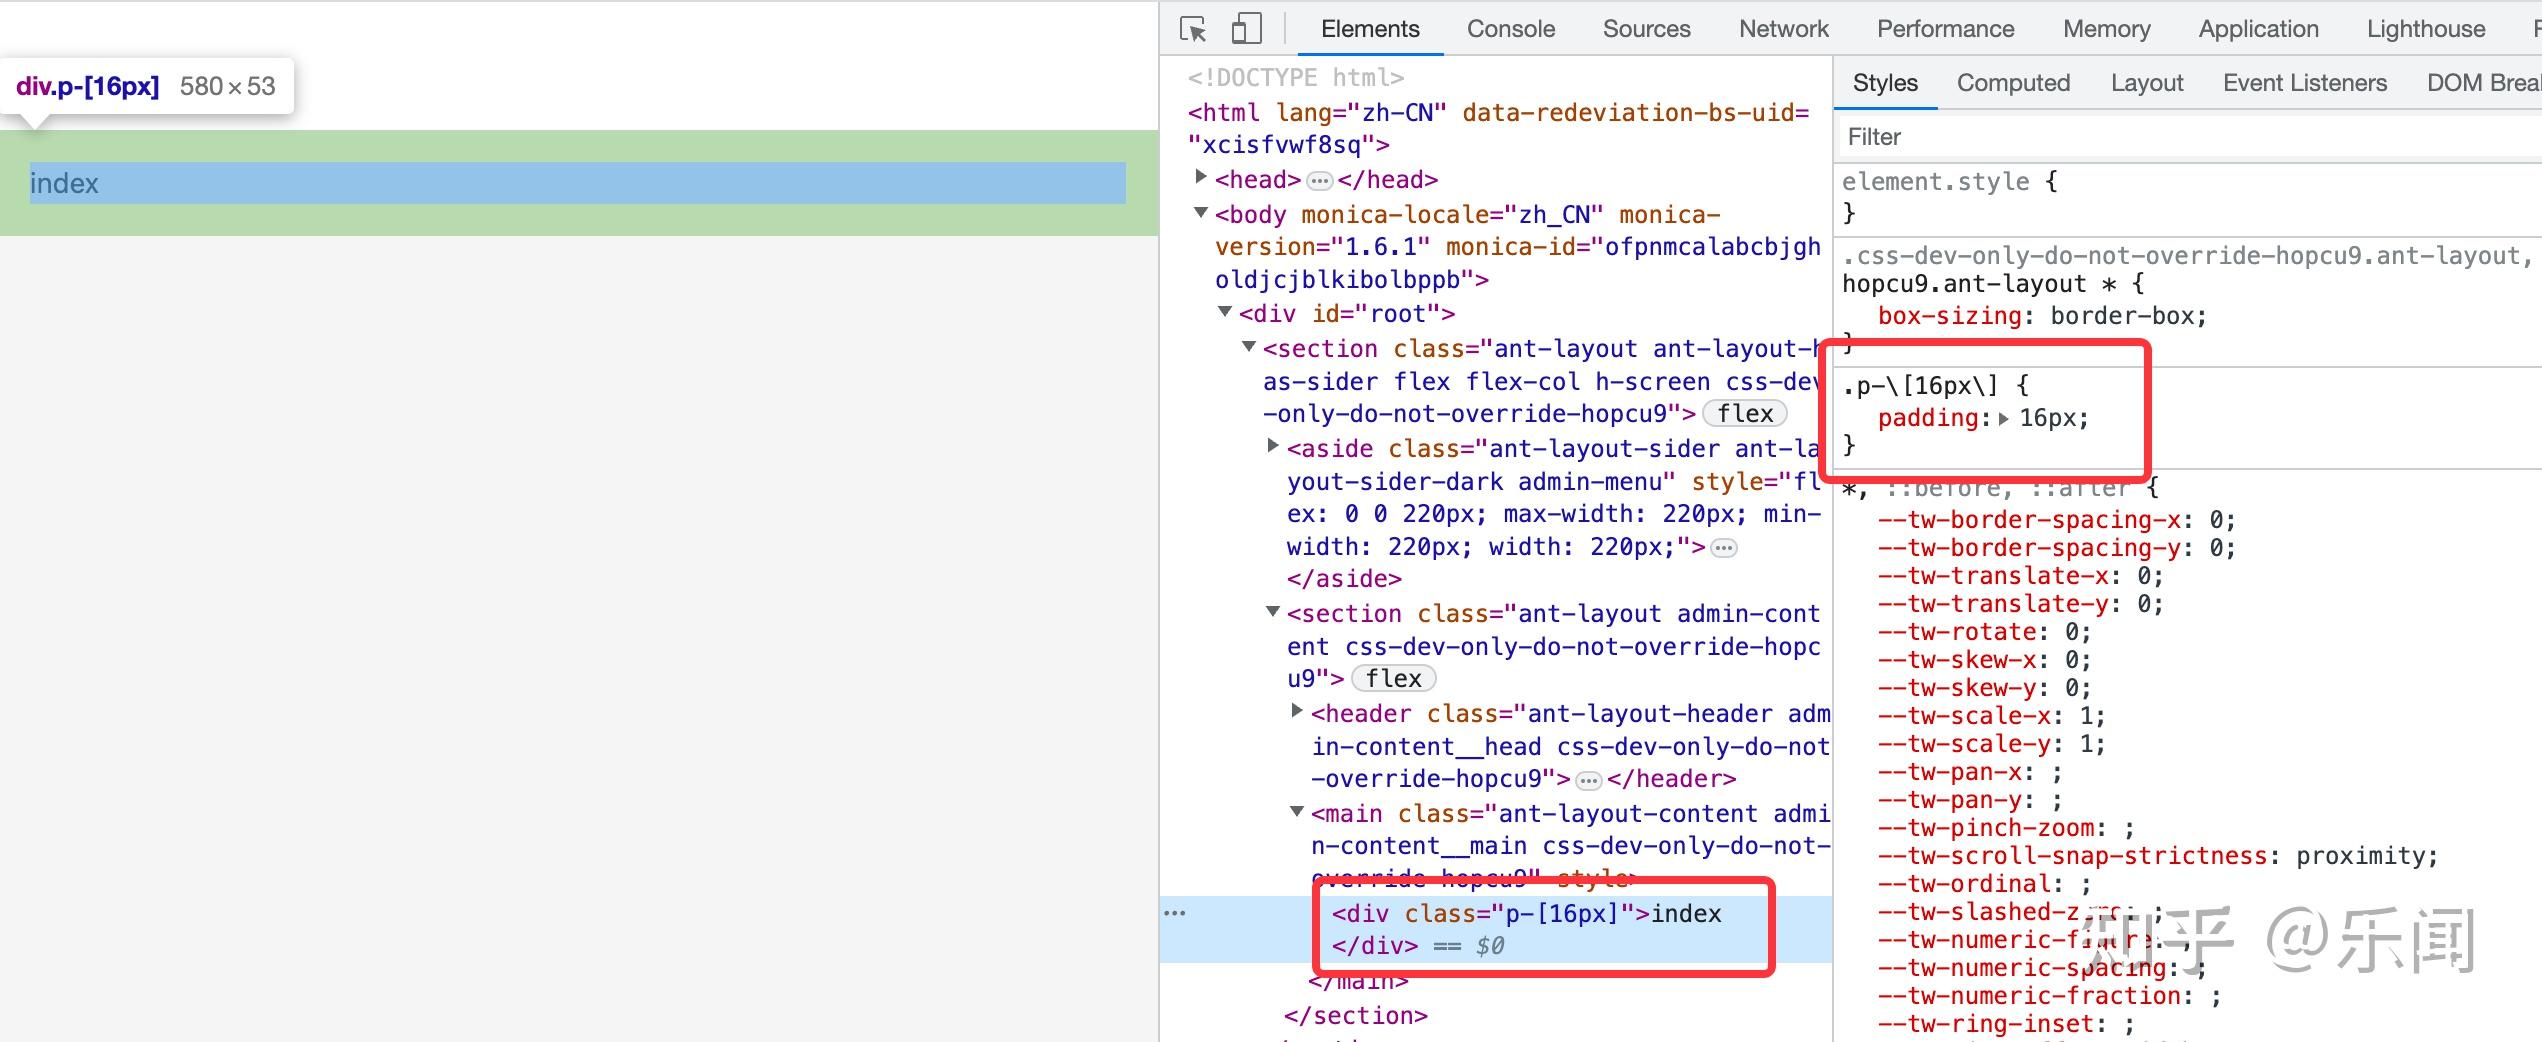Click the styles Filter input field

pyautogui.click(x=1875, y=136)
